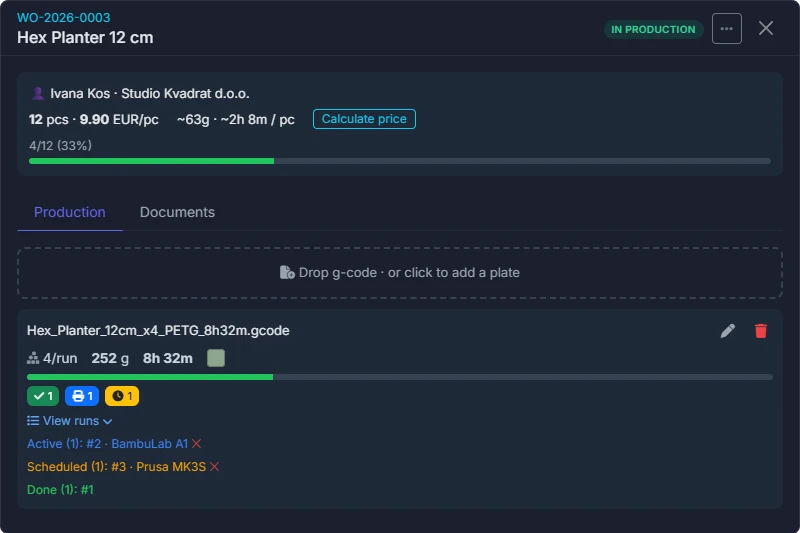Select the Production tab

(x=70, y=212)
